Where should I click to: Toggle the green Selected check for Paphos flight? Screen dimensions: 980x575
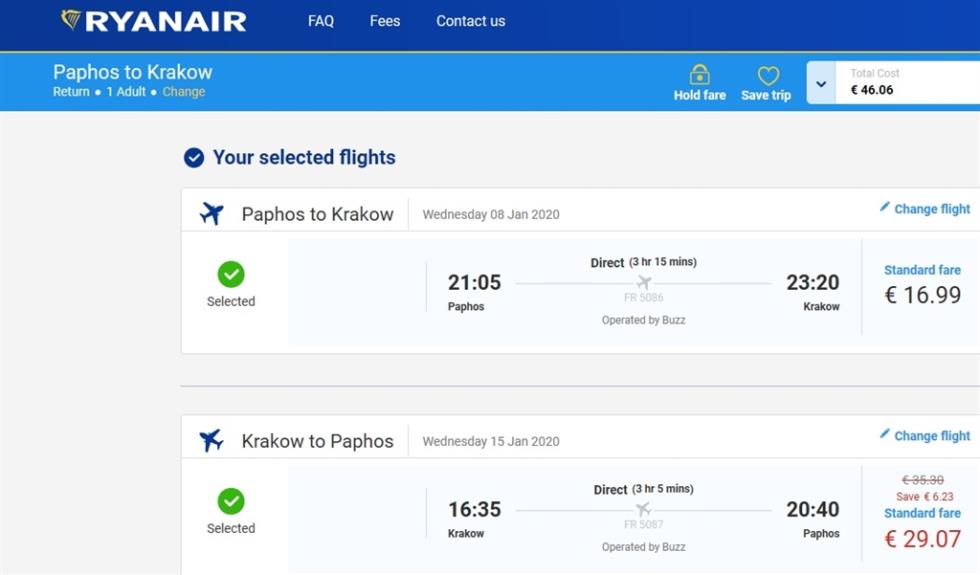pyautogui.click(x=231, y=274)
